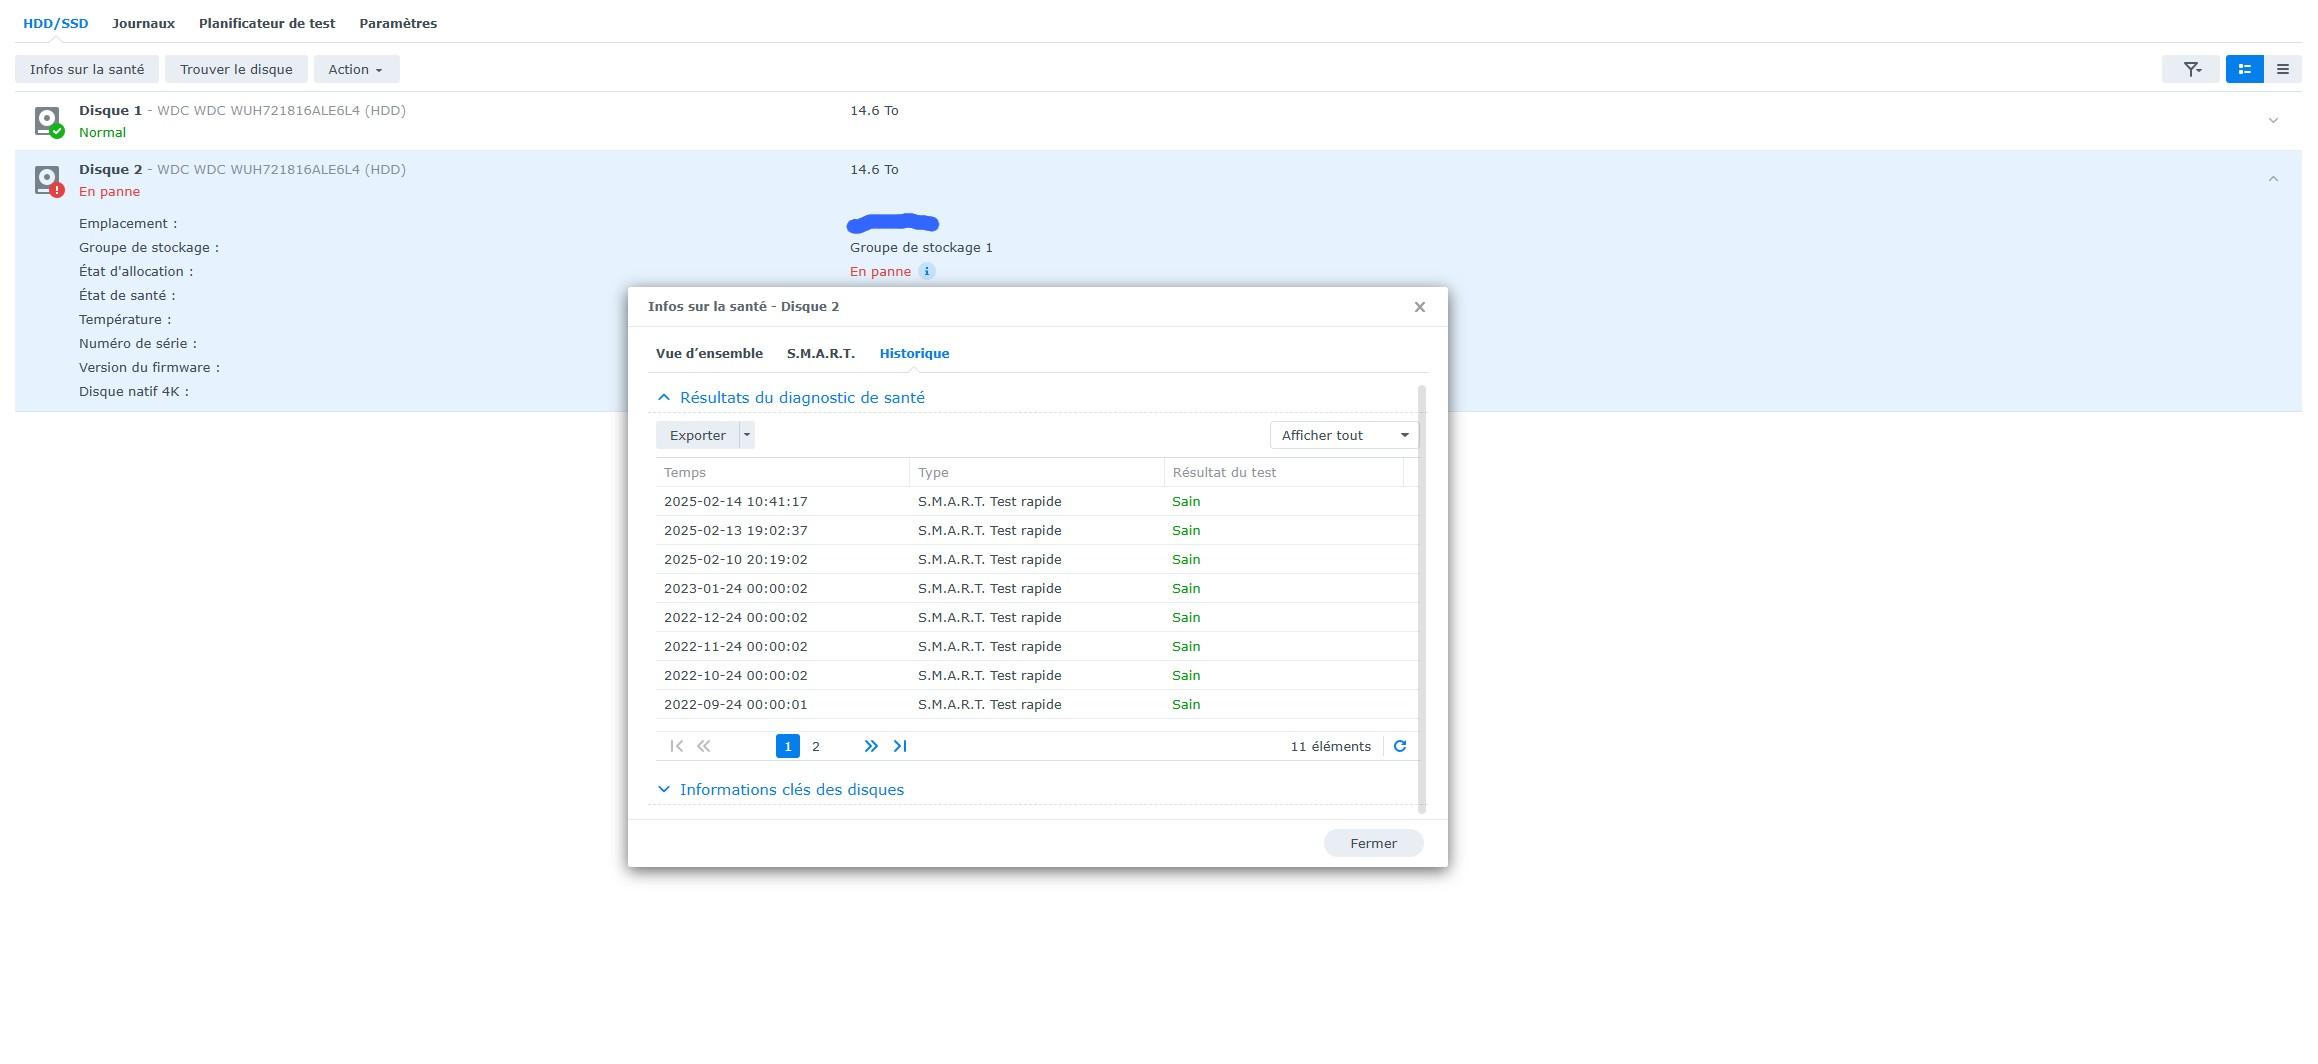Click the Disque 2 failed drive icon
The image size is (2318, 1064).
pyautogui.click(x=47, y=180)
